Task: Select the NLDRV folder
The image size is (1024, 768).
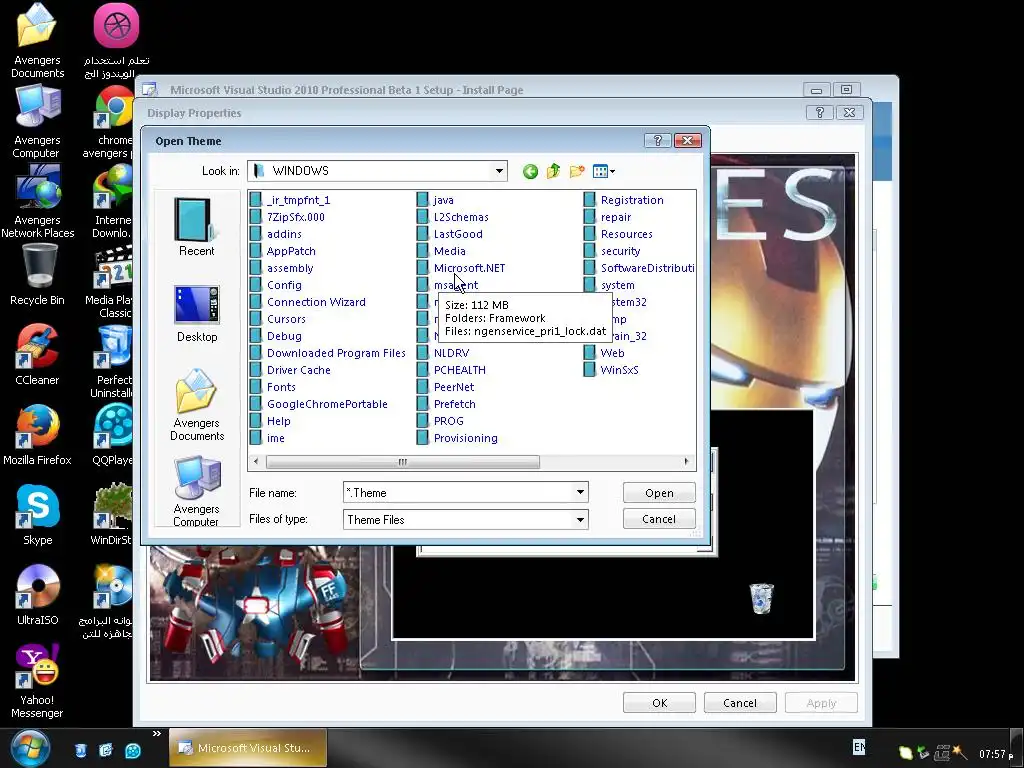Action: click(x=443, y=353)
